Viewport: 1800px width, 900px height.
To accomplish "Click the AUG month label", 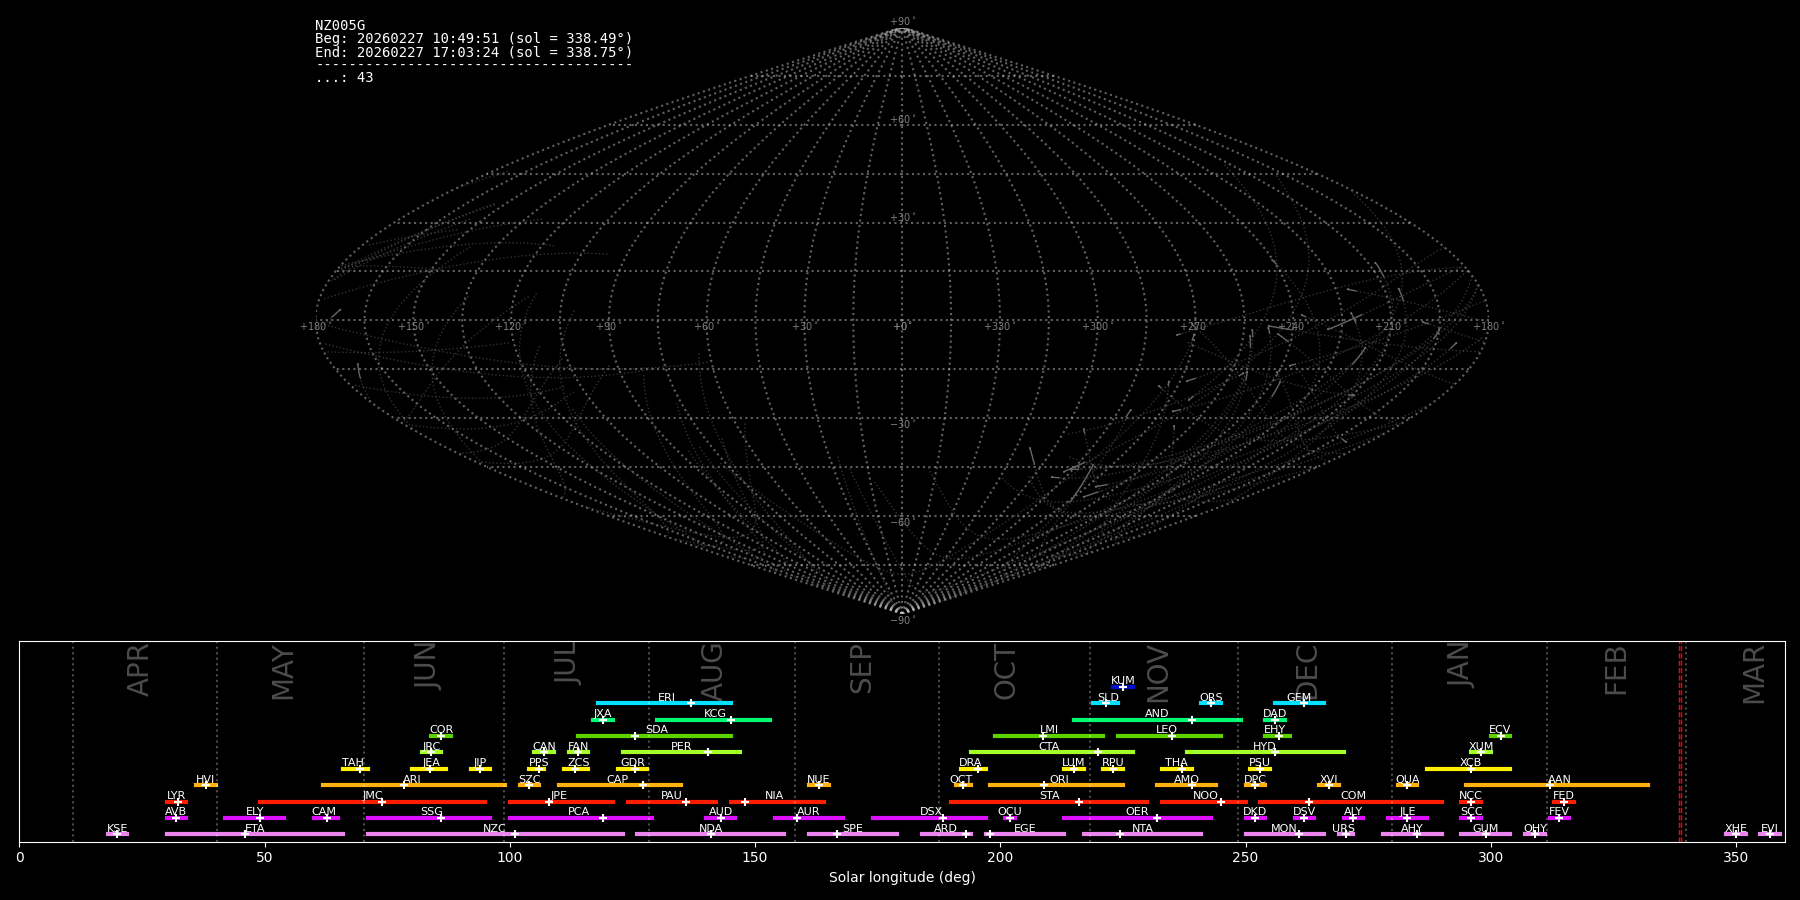I will [711, 673].
